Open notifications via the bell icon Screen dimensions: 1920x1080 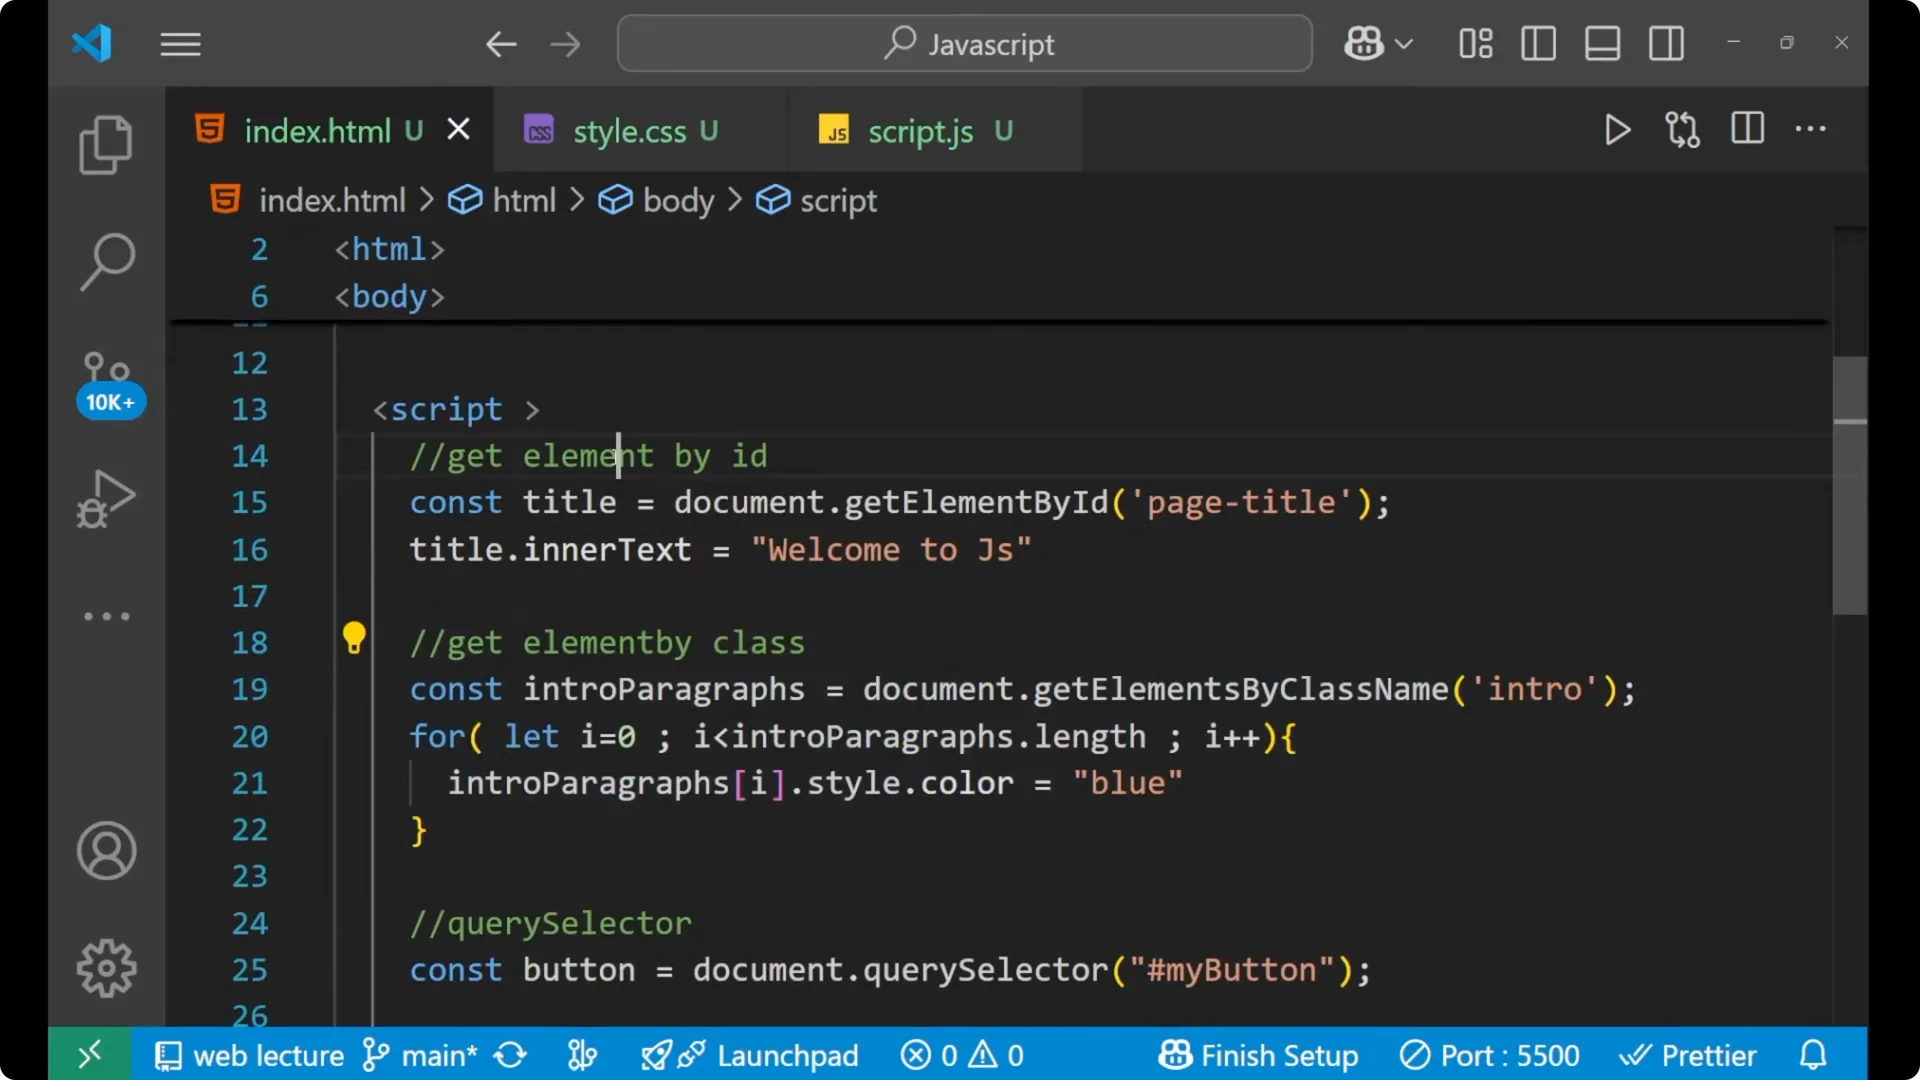coord(1813,1054)
